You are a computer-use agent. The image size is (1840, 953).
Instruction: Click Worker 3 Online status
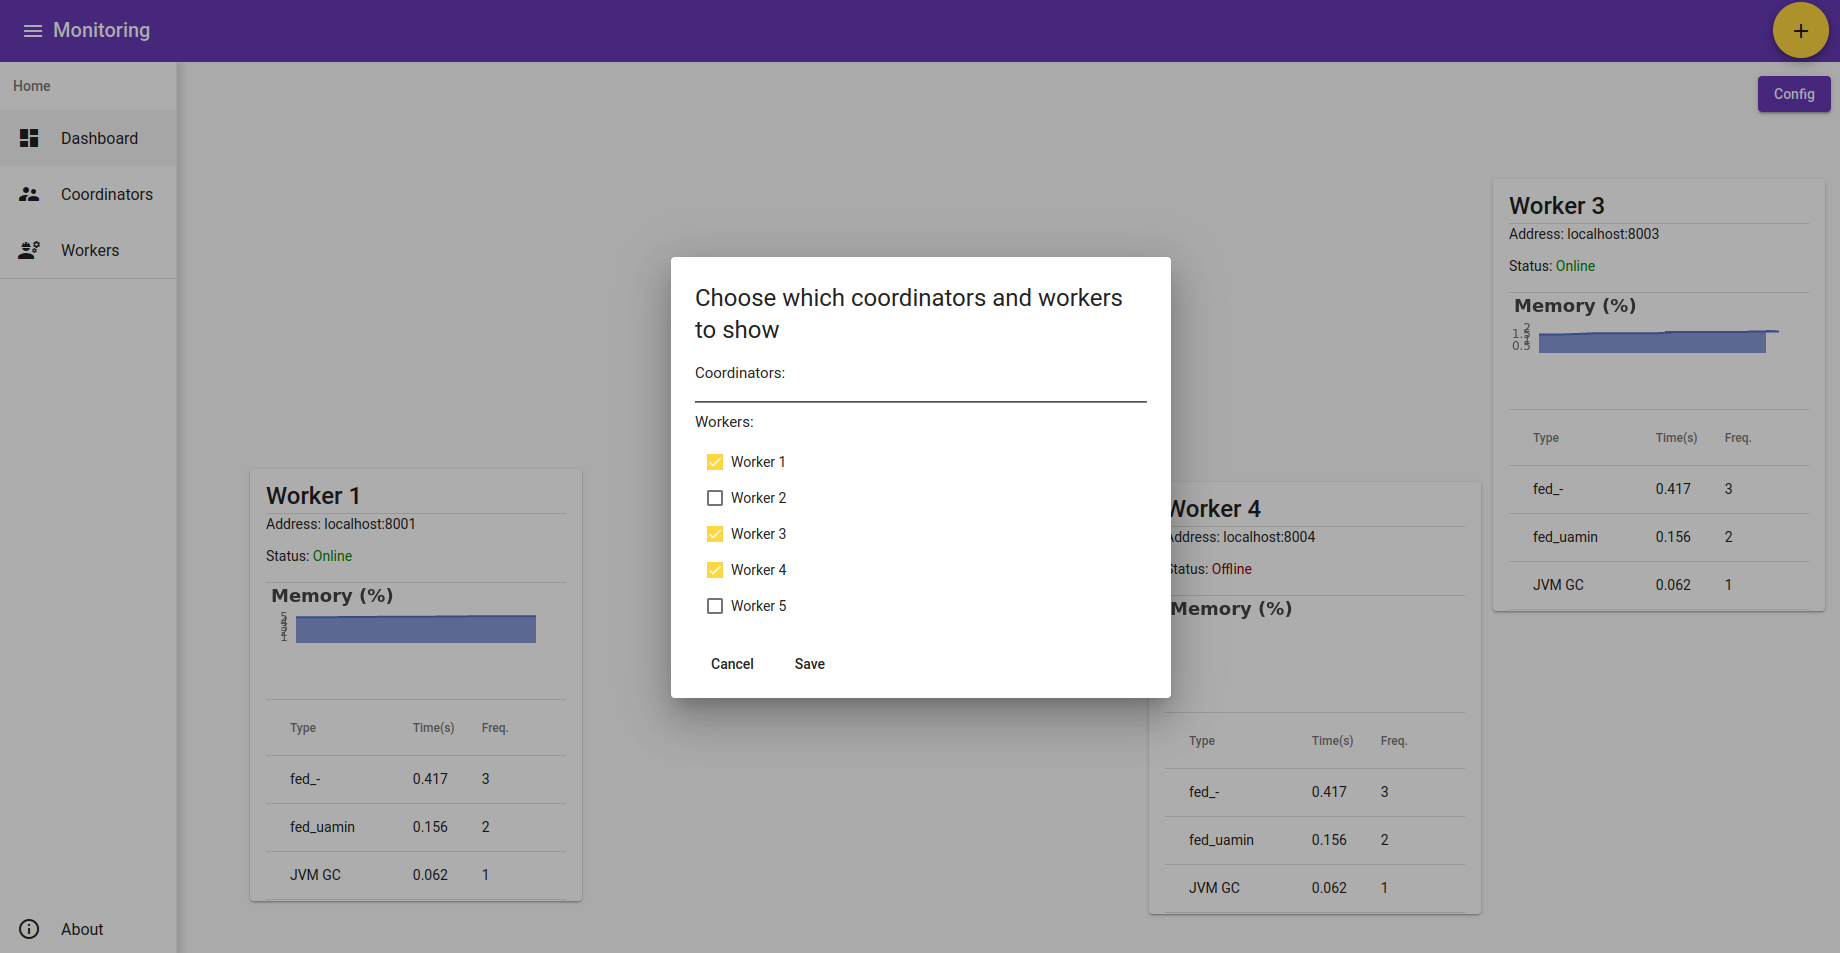[x=1575, y=266]
